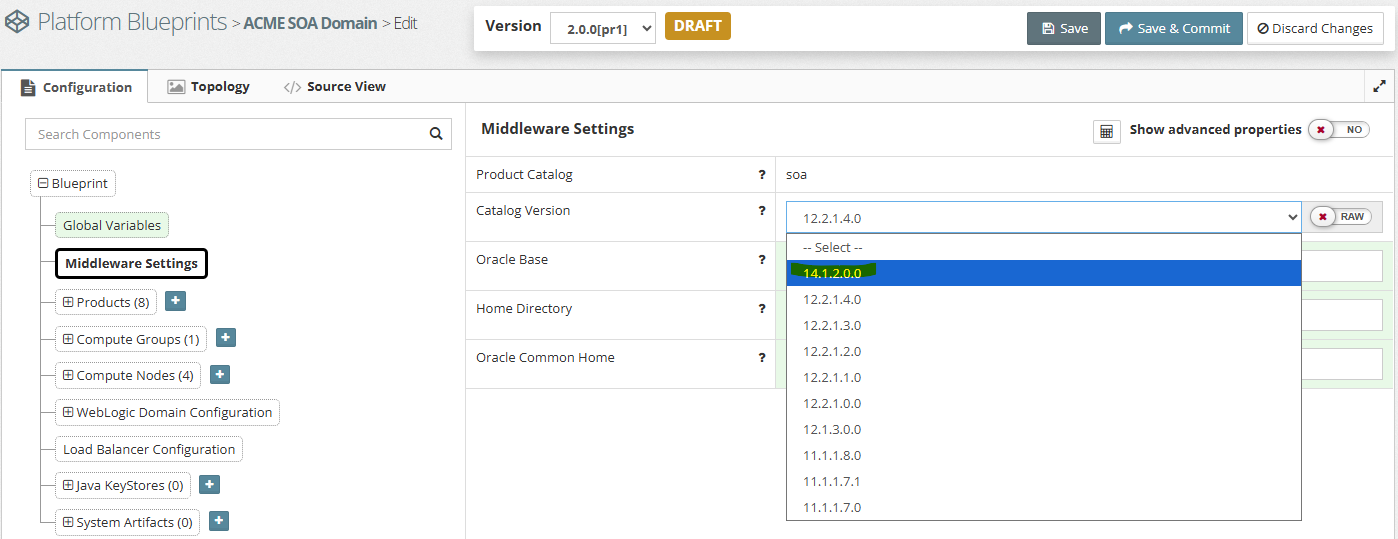Image resolution: width=1398 pixels, height=539 pixels.
Task: Collapse the Blueprint tree root
Action: (43, 184)
